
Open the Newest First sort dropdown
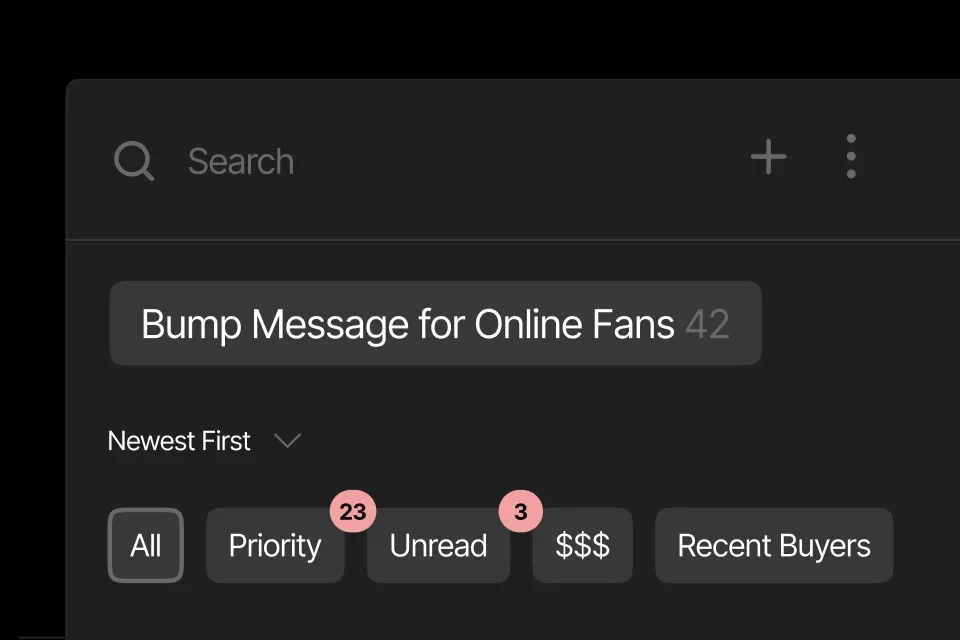[204, 441]
